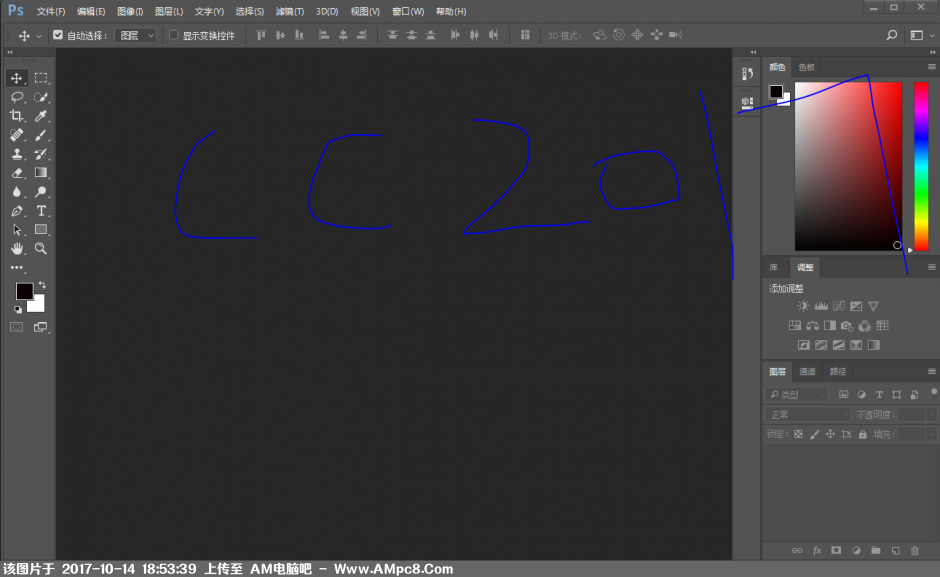940x577 pixels.
Task: Open the 编辑(E) menu
Action: 91,11
